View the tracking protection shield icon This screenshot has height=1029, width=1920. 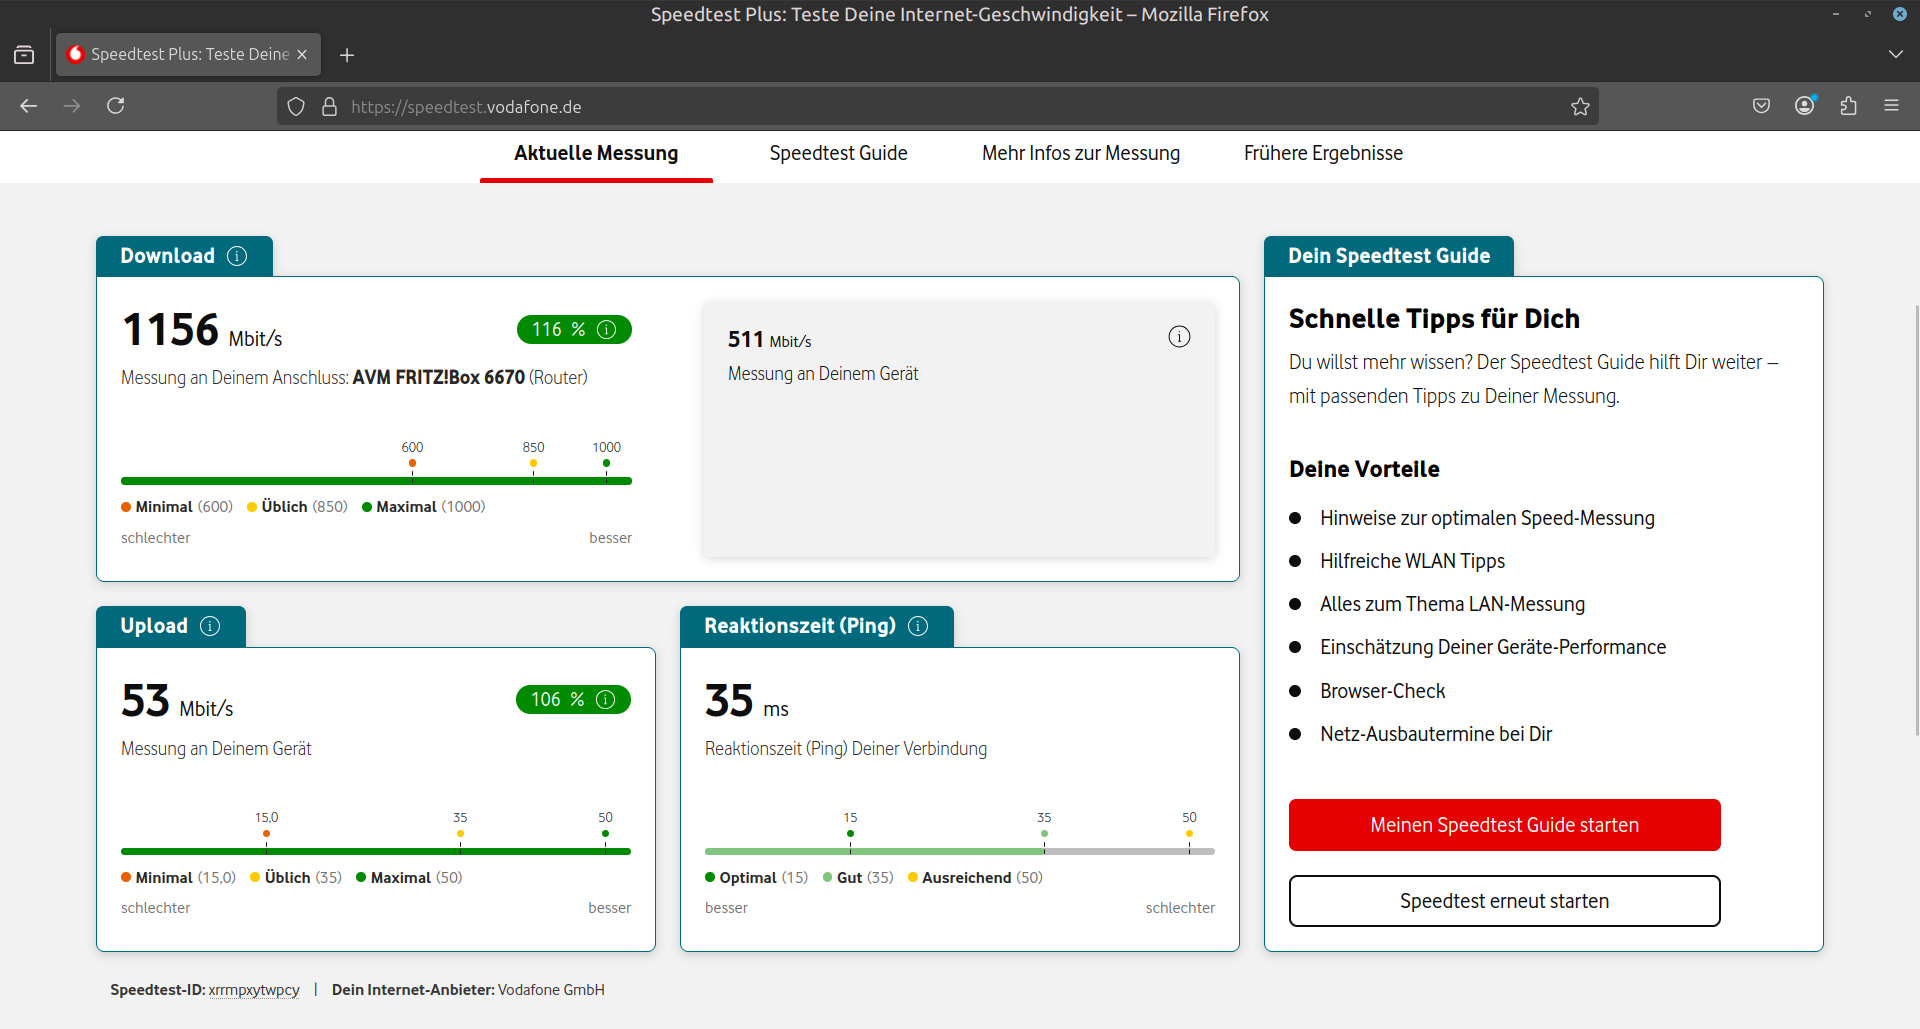(x=296, y=107)
